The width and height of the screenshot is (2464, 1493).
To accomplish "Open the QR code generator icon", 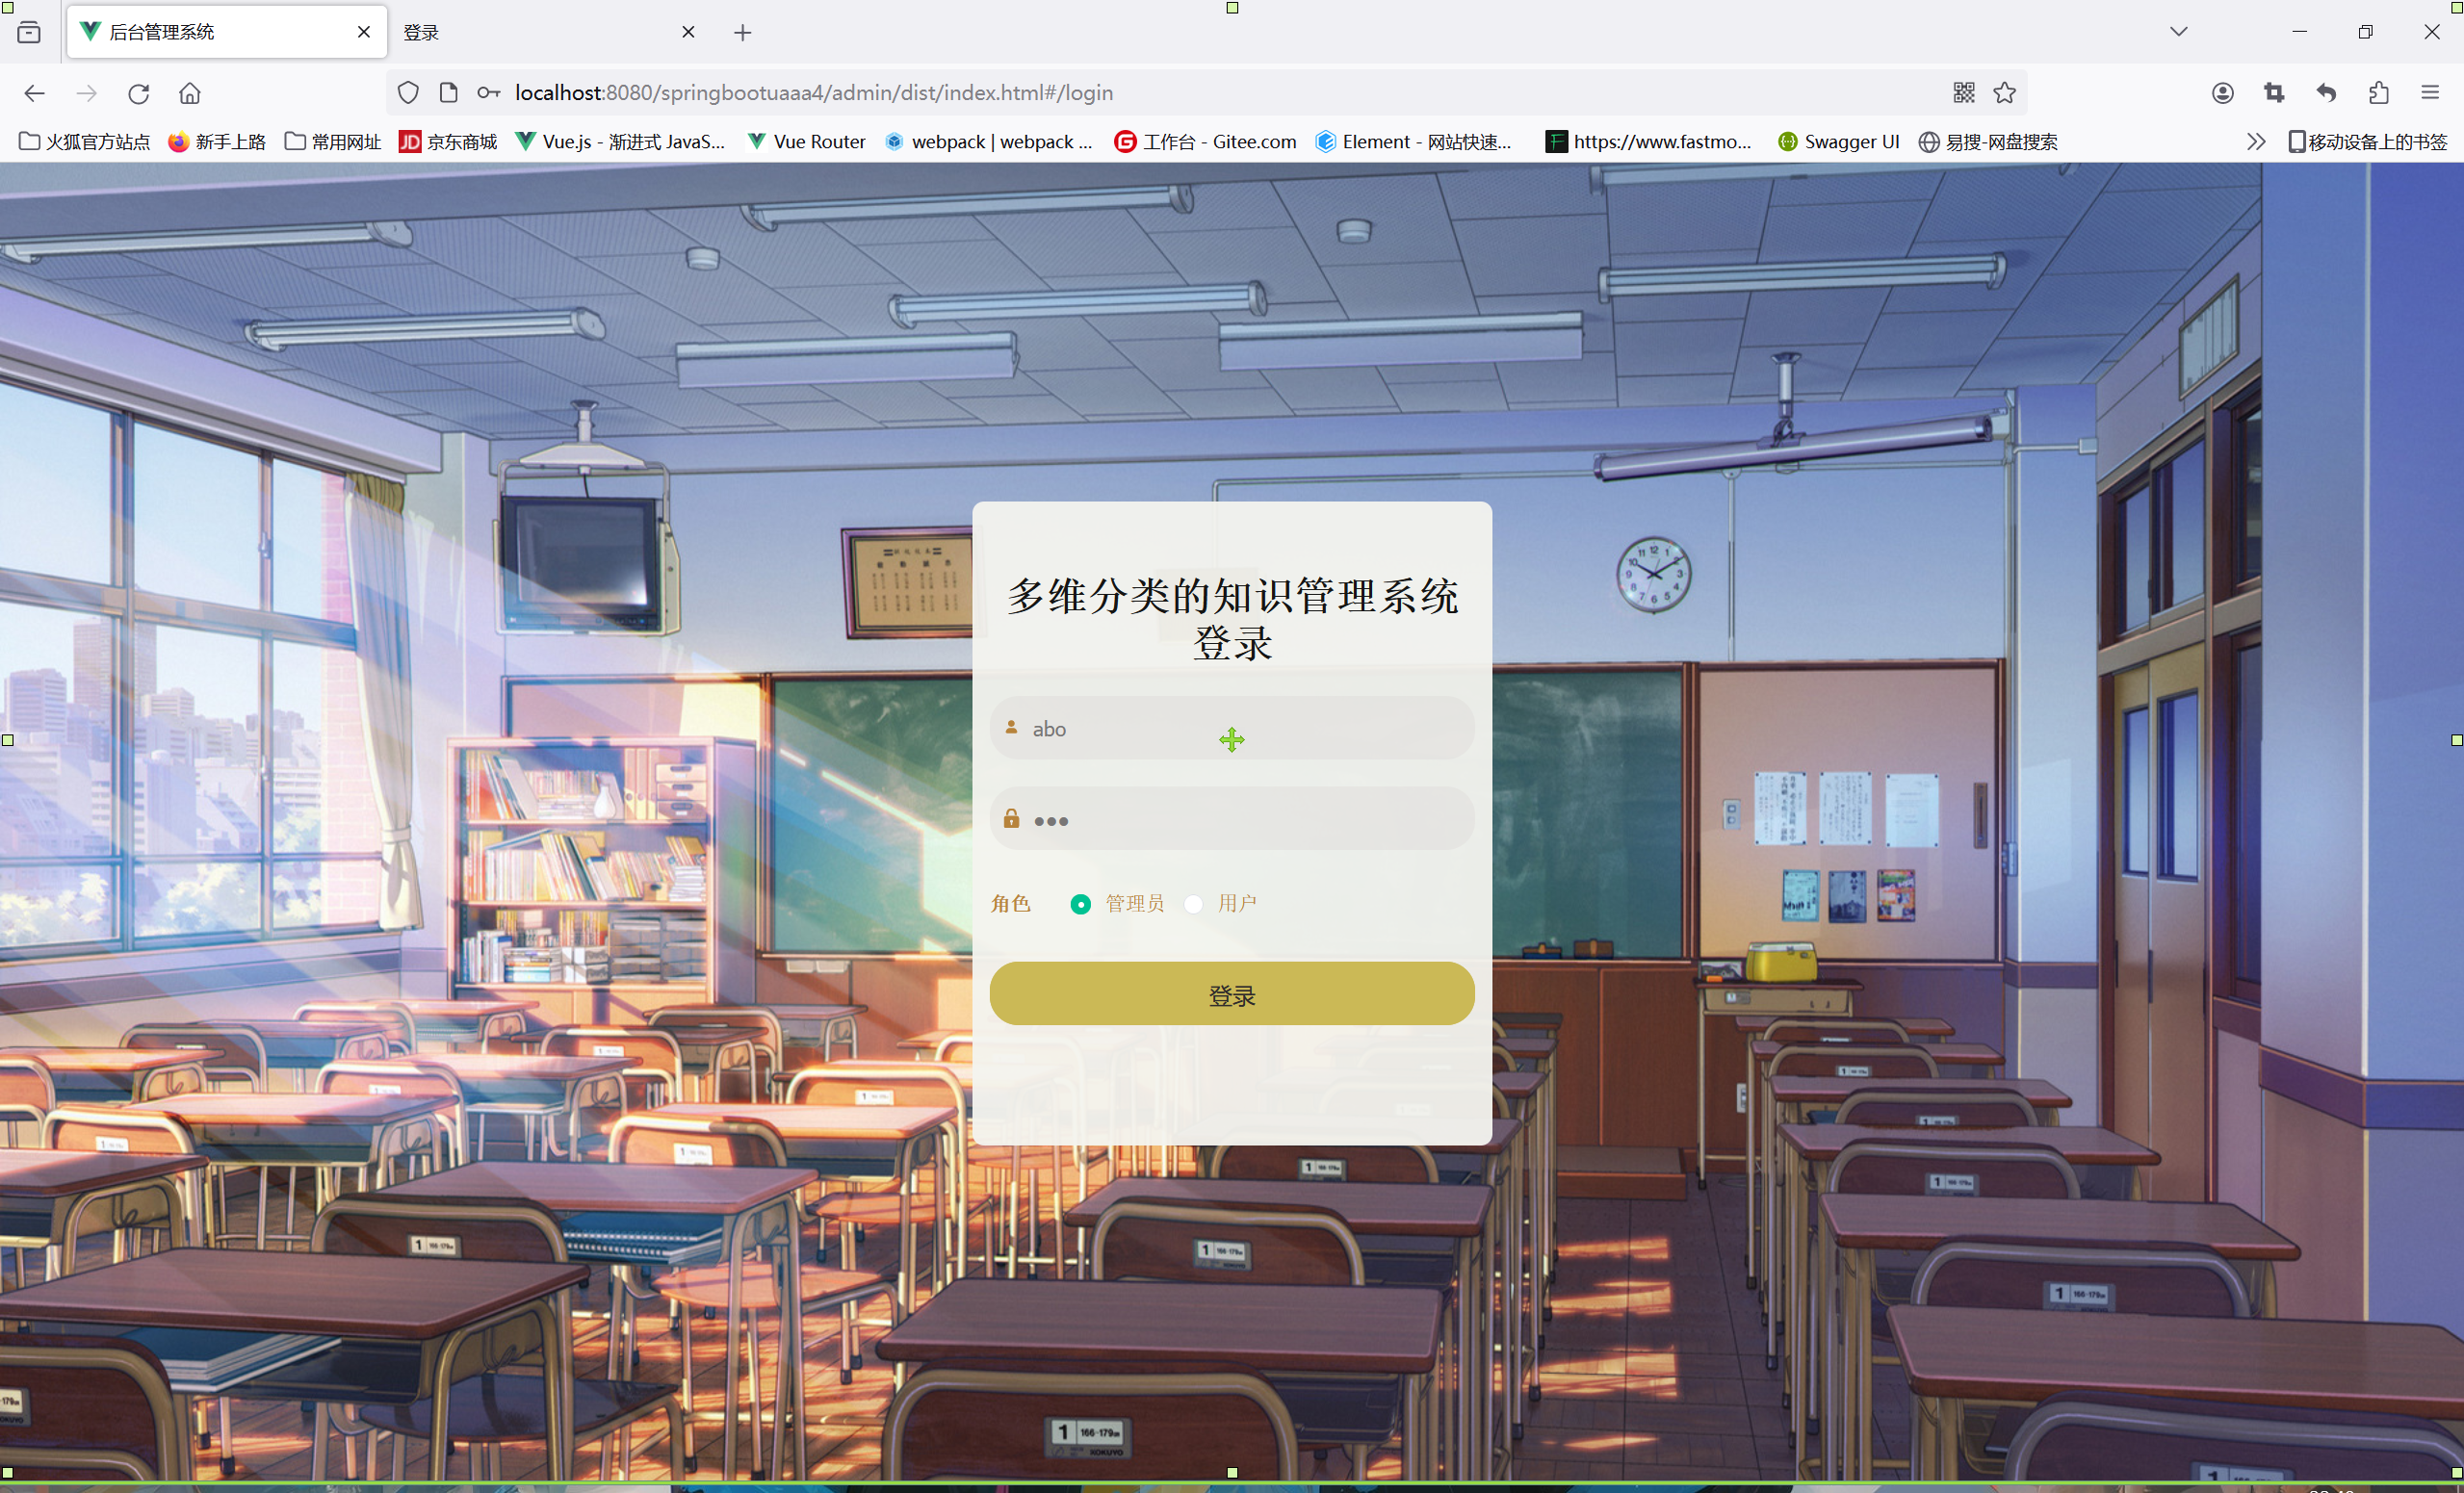I will pos(1963,93).
